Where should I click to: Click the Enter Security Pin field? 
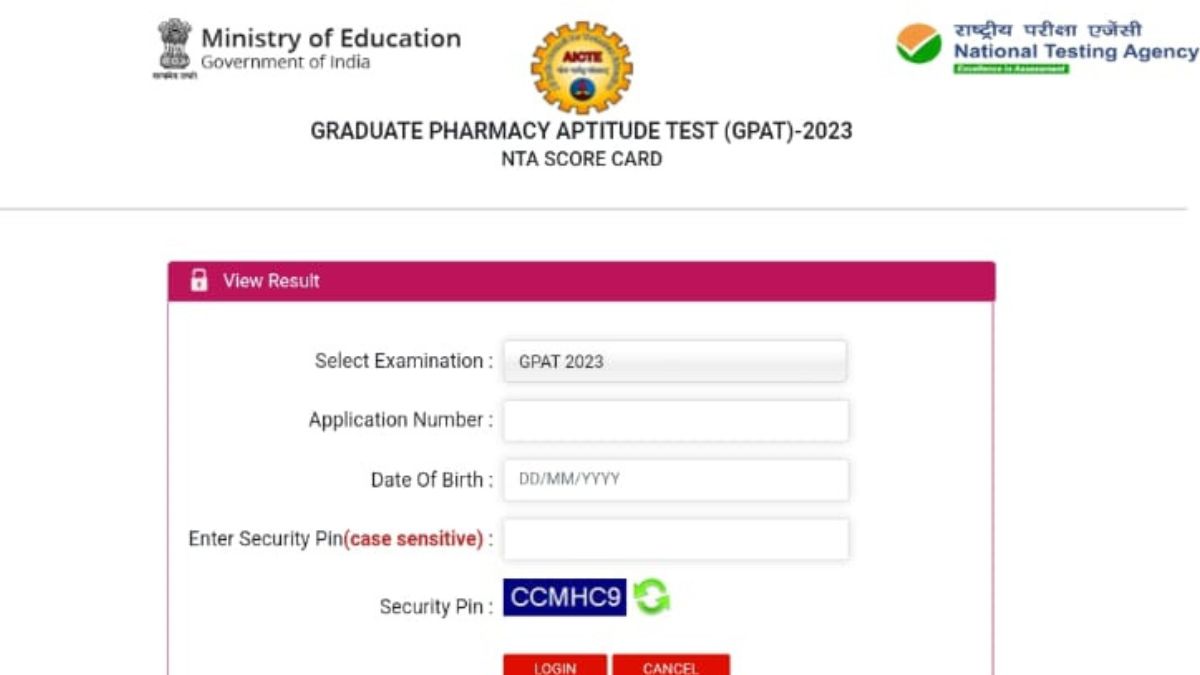tap(676, 539)
